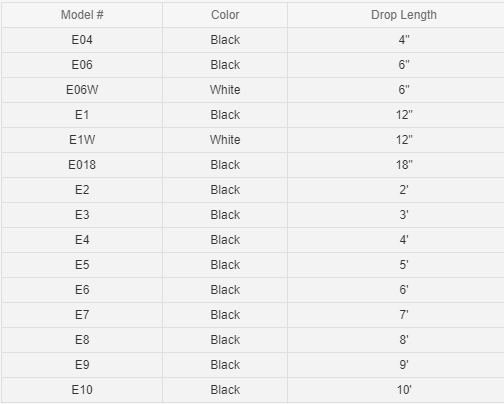Click the 7' drop length cell
The height and width of the screenshot is (404, 504).
(396, 315)
